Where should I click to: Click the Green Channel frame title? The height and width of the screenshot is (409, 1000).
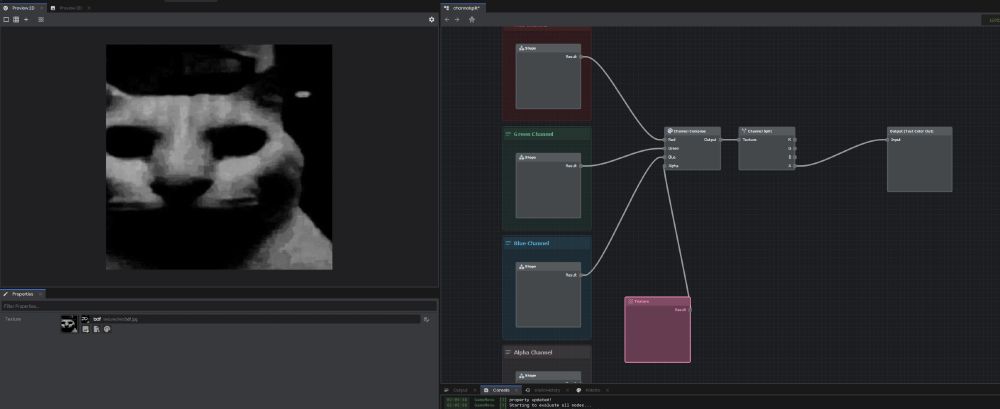(533, 134)
